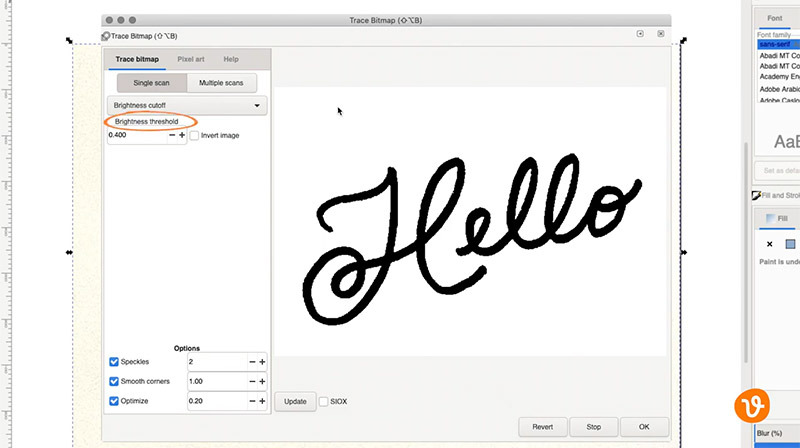The width and height of the screenshot is (800, 448).
Task: Increase the Speckles value with the plus button
Action: 262,362
